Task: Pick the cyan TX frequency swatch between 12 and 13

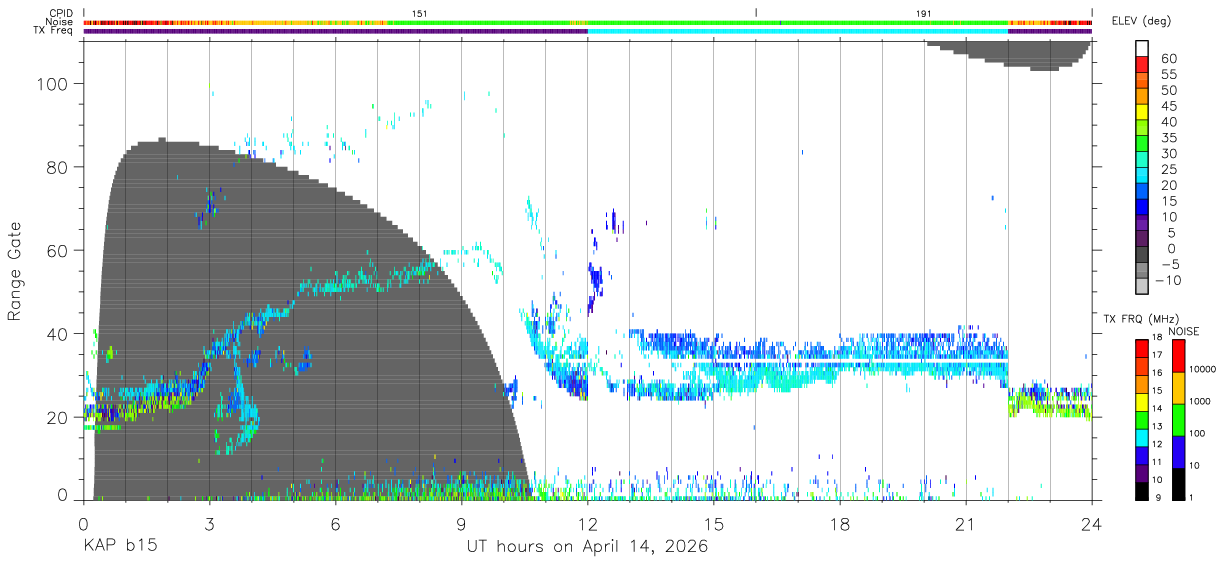Action: (1141, 437)
